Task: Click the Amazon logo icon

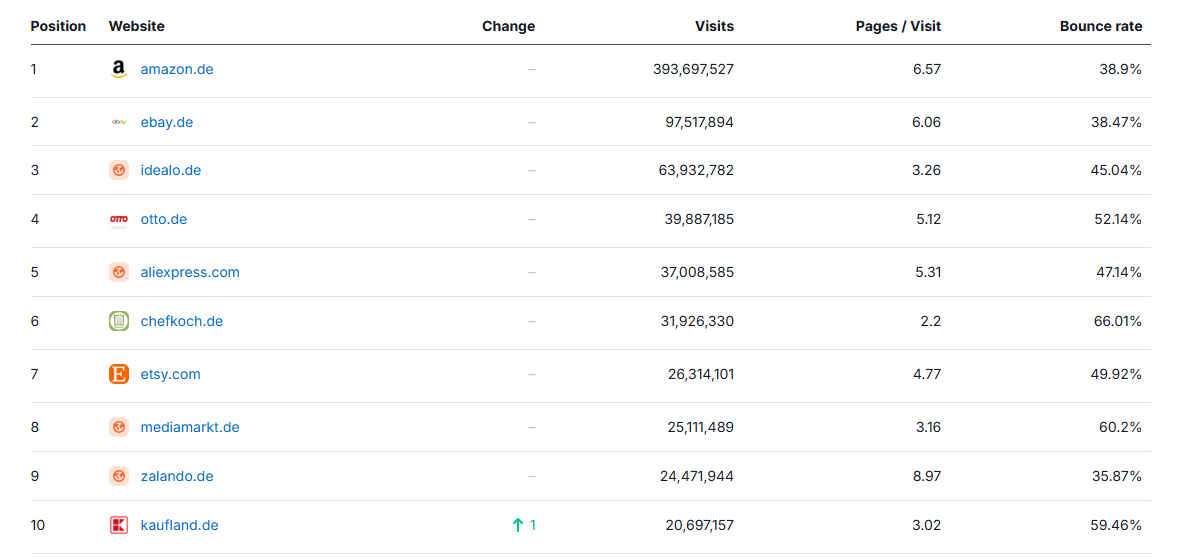Action: 119,70
